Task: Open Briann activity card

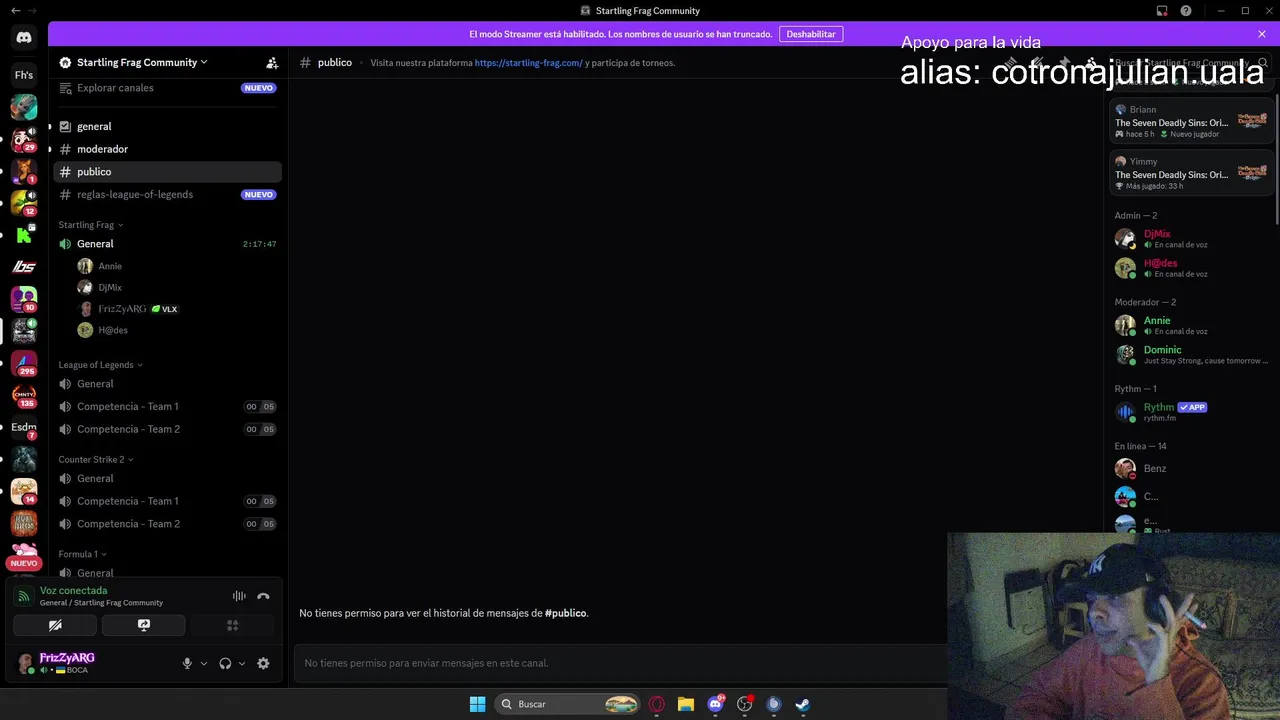Action: click(1192, 121)
